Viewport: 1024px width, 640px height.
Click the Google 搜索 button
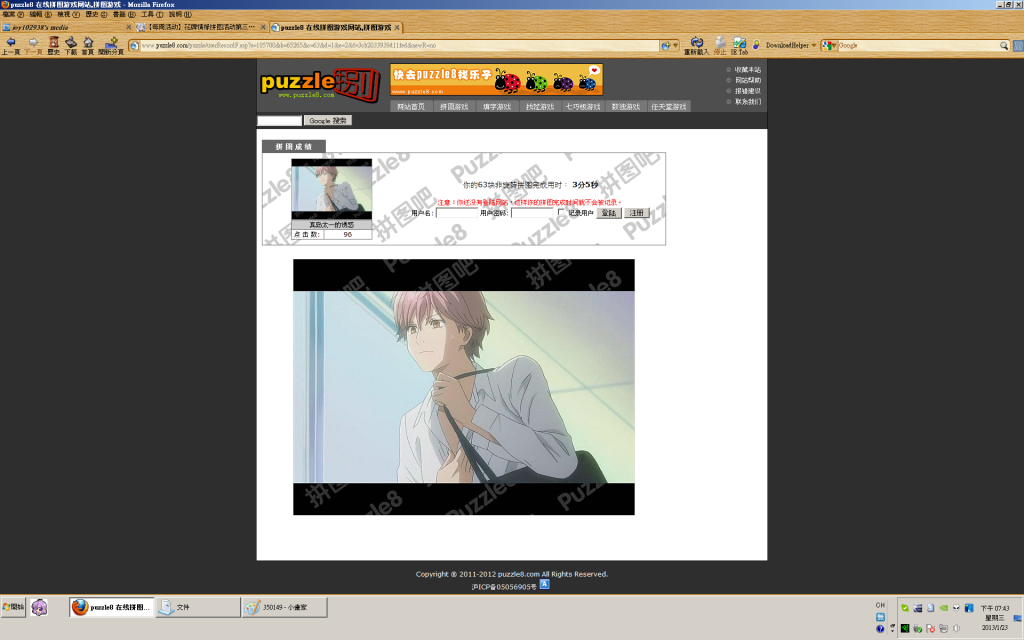[328, 120]
